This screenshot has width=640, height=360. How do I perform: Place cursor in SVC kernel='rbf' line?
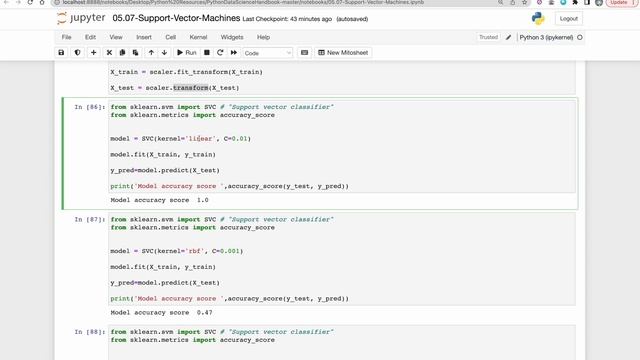point(176,251)
